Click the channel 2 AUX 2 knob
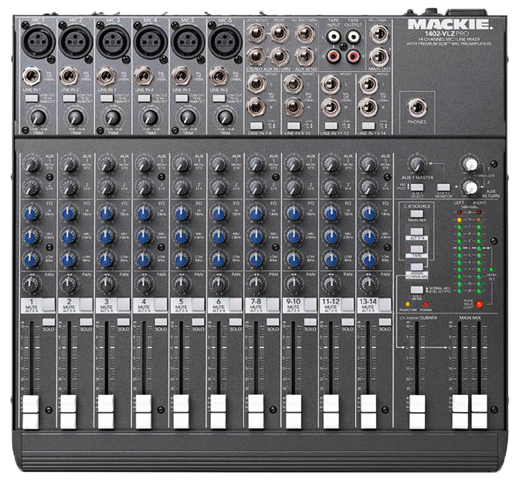Viewport: 519px width, 480px height. click(x=69, y=187)
